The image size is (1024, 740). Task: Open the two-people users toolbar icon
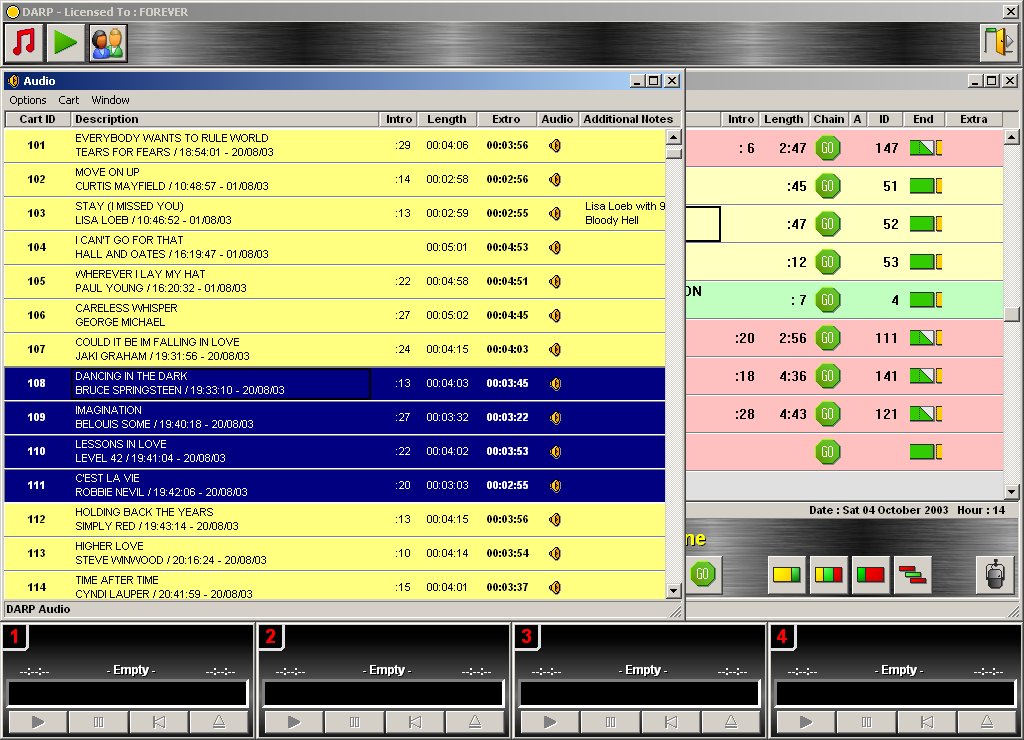point(108,42)
